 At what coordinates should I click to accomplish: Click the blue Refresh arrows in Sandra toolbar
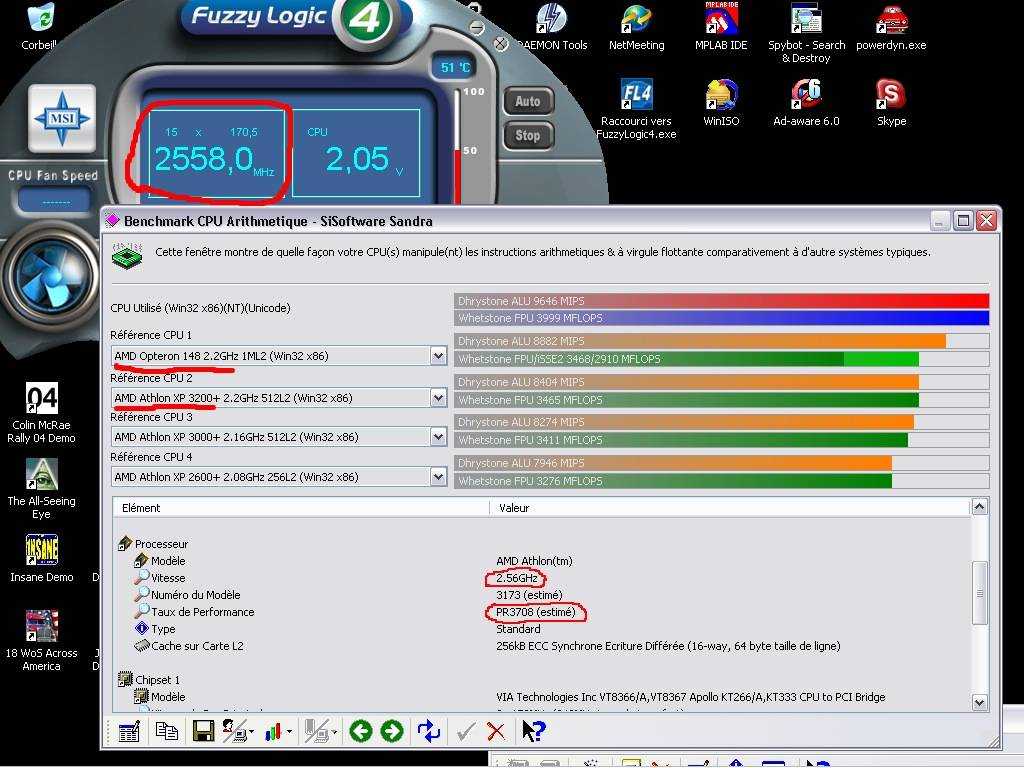(x=429, y=731)
